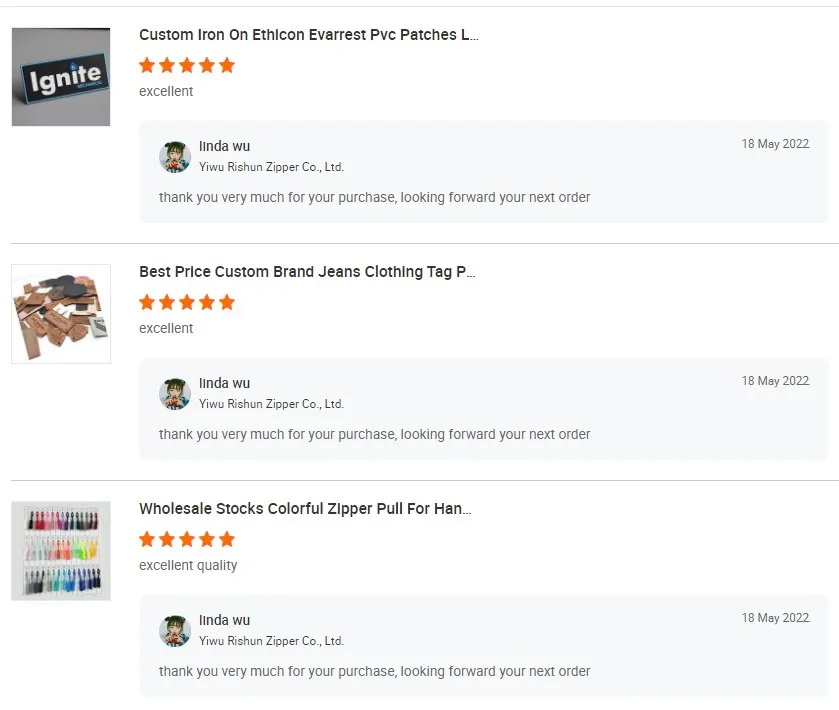Screen dimensions: 839x710
Task: Open the Yiwu Rishun Zipper company in second reply
Action: coord(271,404)
